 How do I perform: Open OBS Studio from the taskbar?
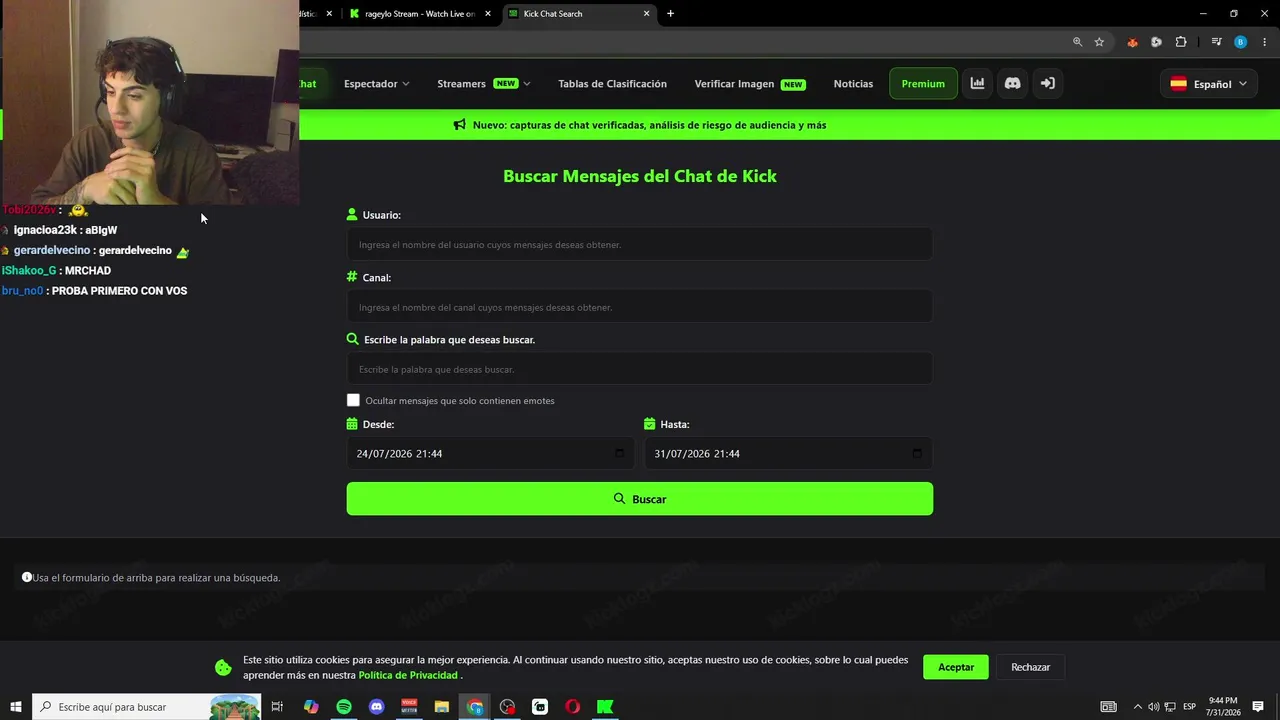507,707
